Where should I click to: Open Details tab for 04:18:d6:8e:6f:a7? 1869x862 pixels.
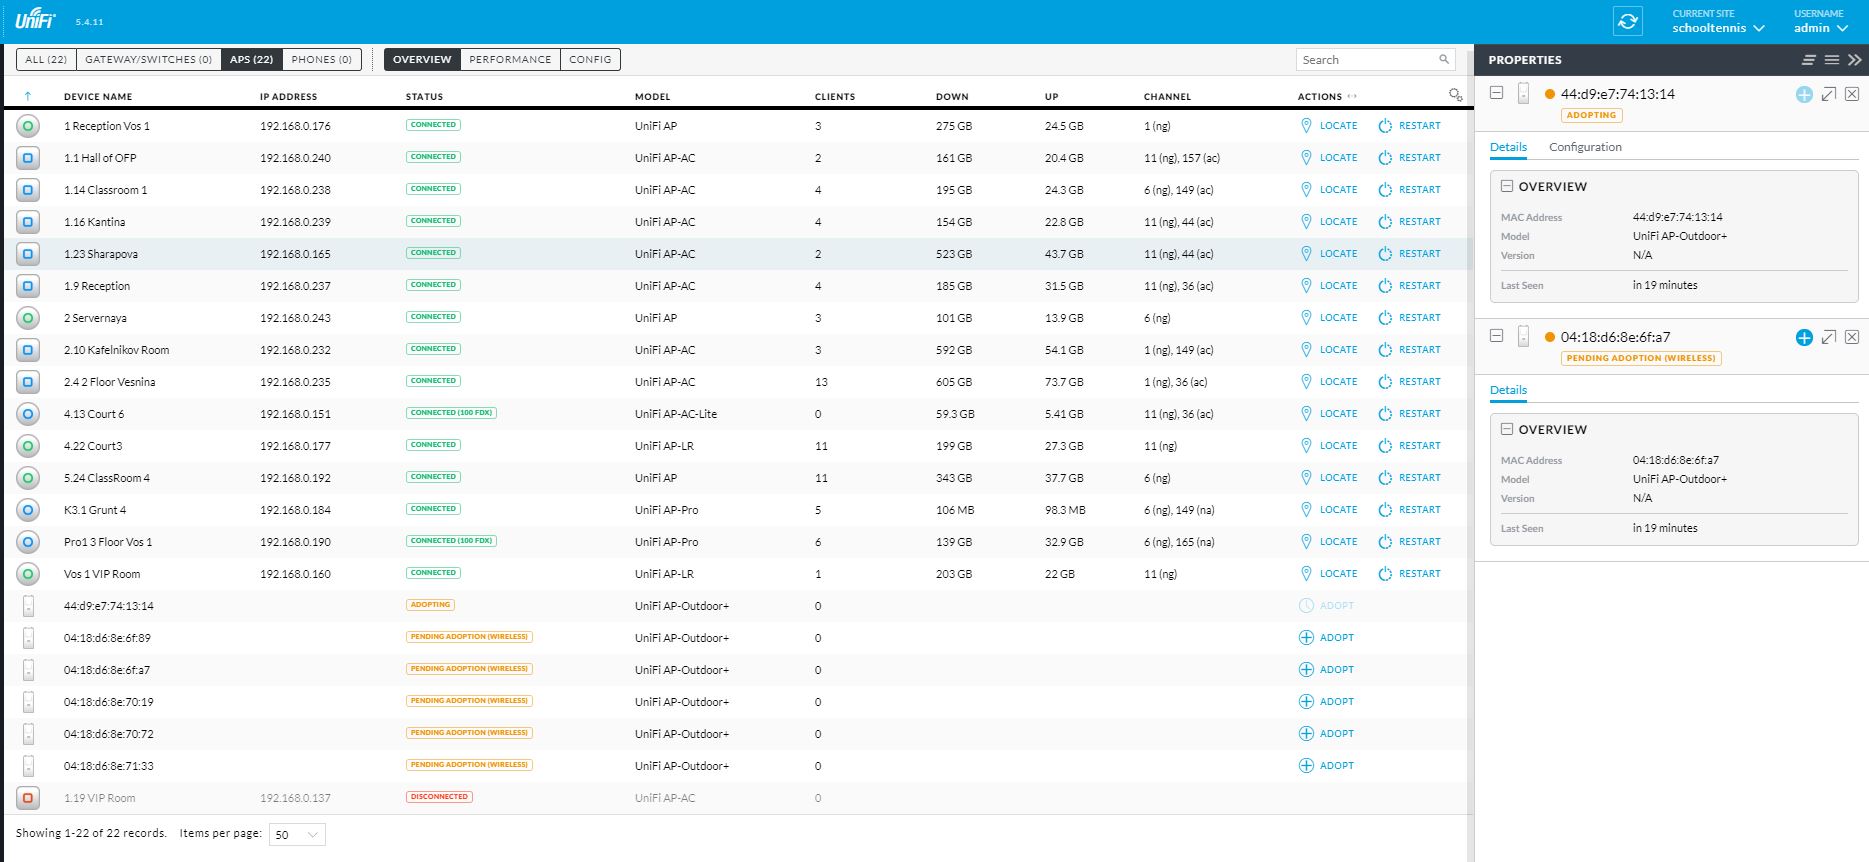click(1508, 390)
